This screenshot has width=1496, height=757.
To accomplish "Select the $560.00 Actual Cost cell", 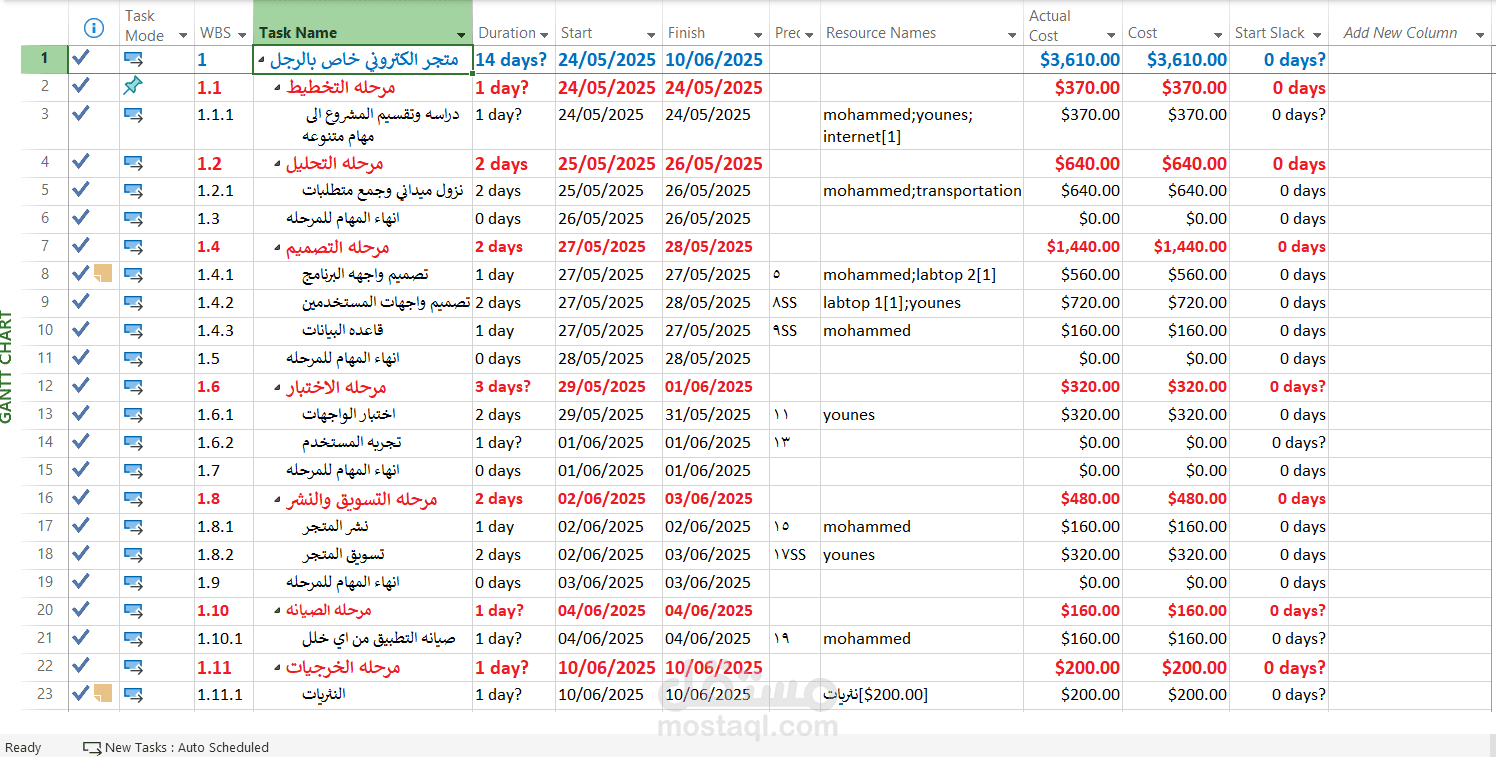I will 1075,274.
